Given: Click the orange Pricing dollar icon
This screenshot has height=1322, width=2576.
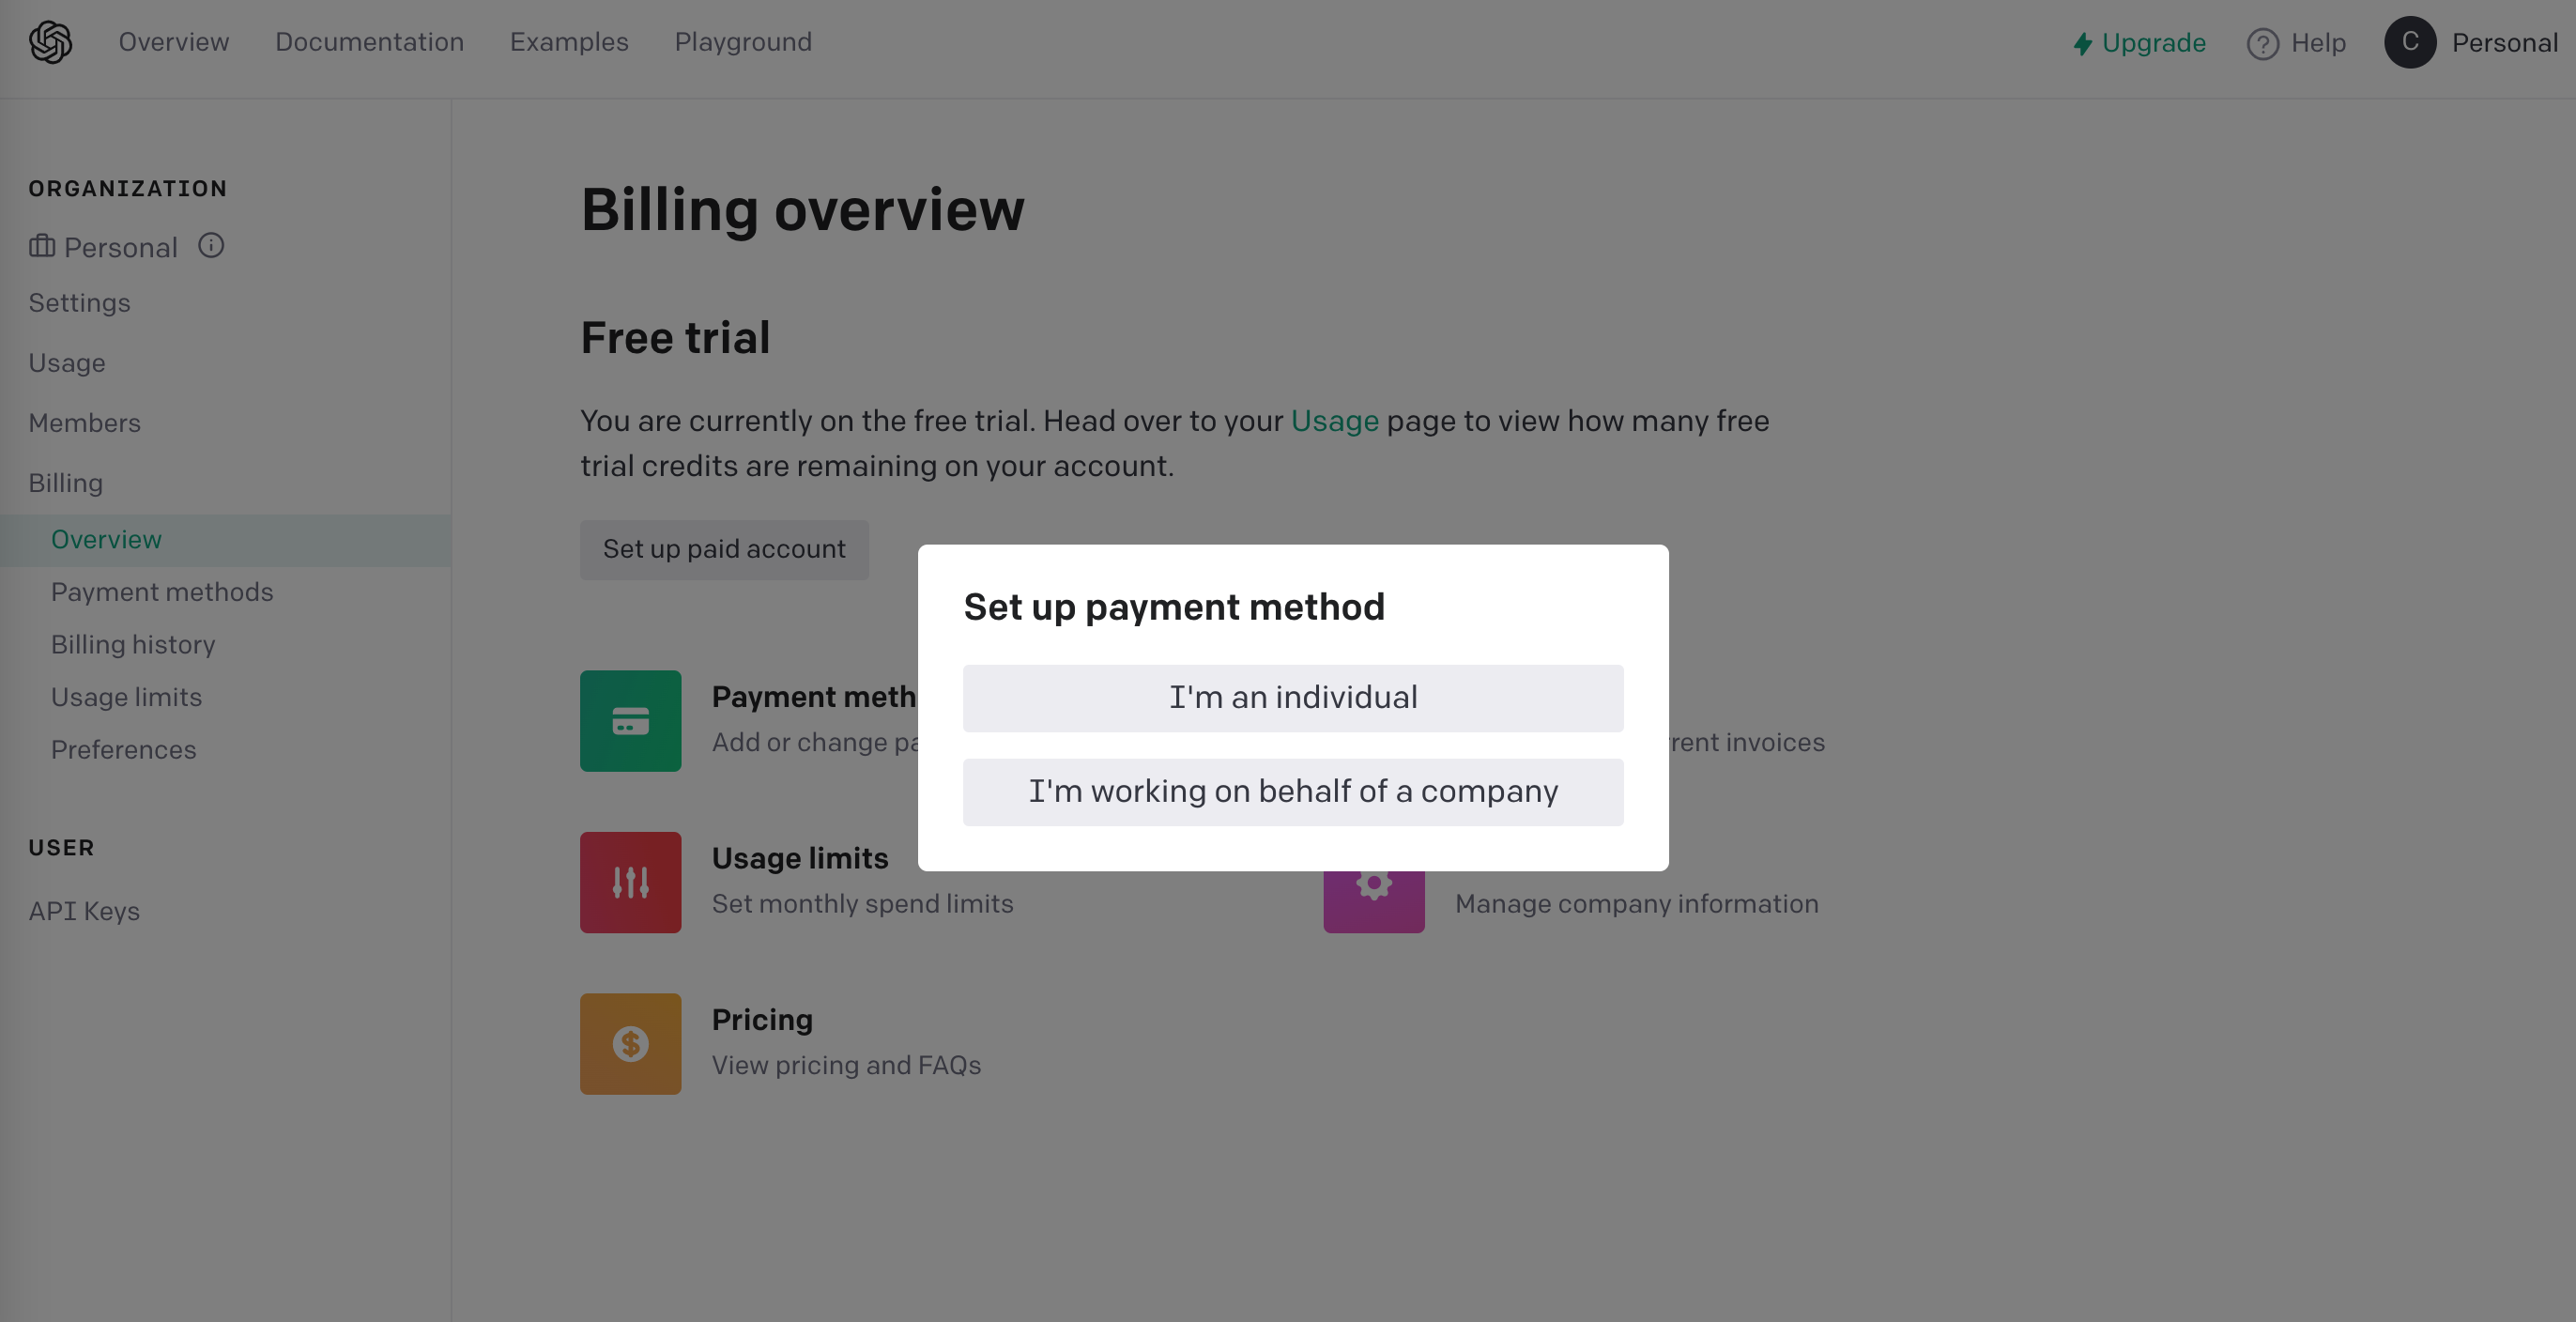Looking at the screenshot, I should click(630, 1043).
